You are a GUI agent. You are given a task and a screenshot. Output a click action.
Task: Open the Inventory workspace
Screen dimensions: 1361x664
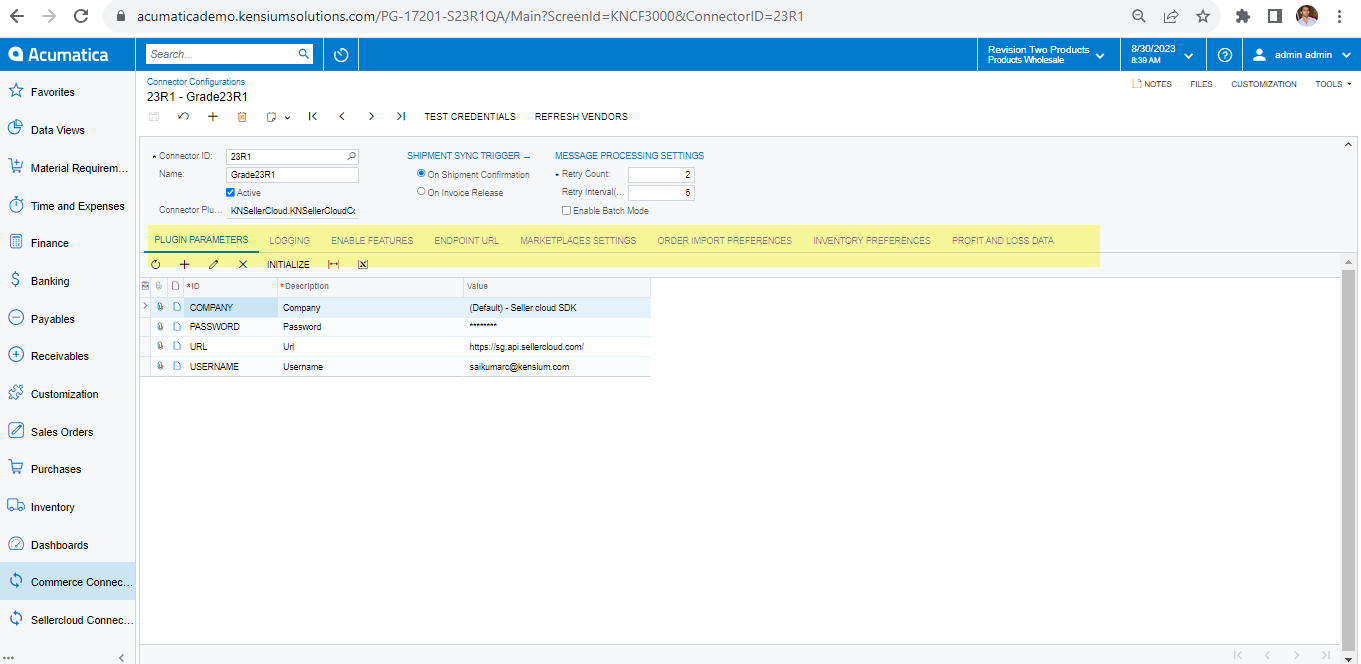[x=68, y=507]
